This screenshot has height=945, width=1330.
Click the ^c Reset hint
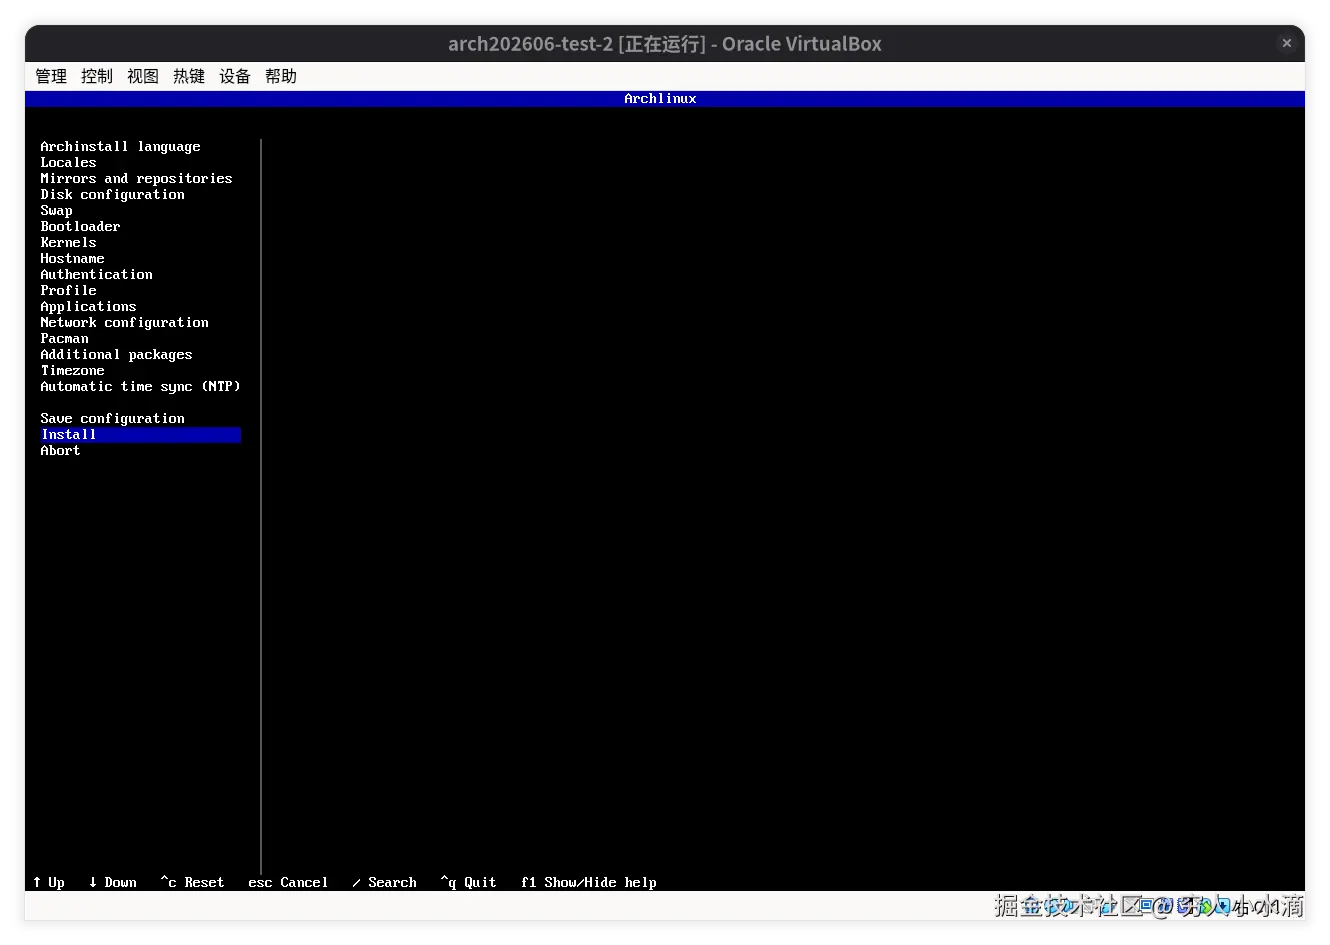click(192, 882)
